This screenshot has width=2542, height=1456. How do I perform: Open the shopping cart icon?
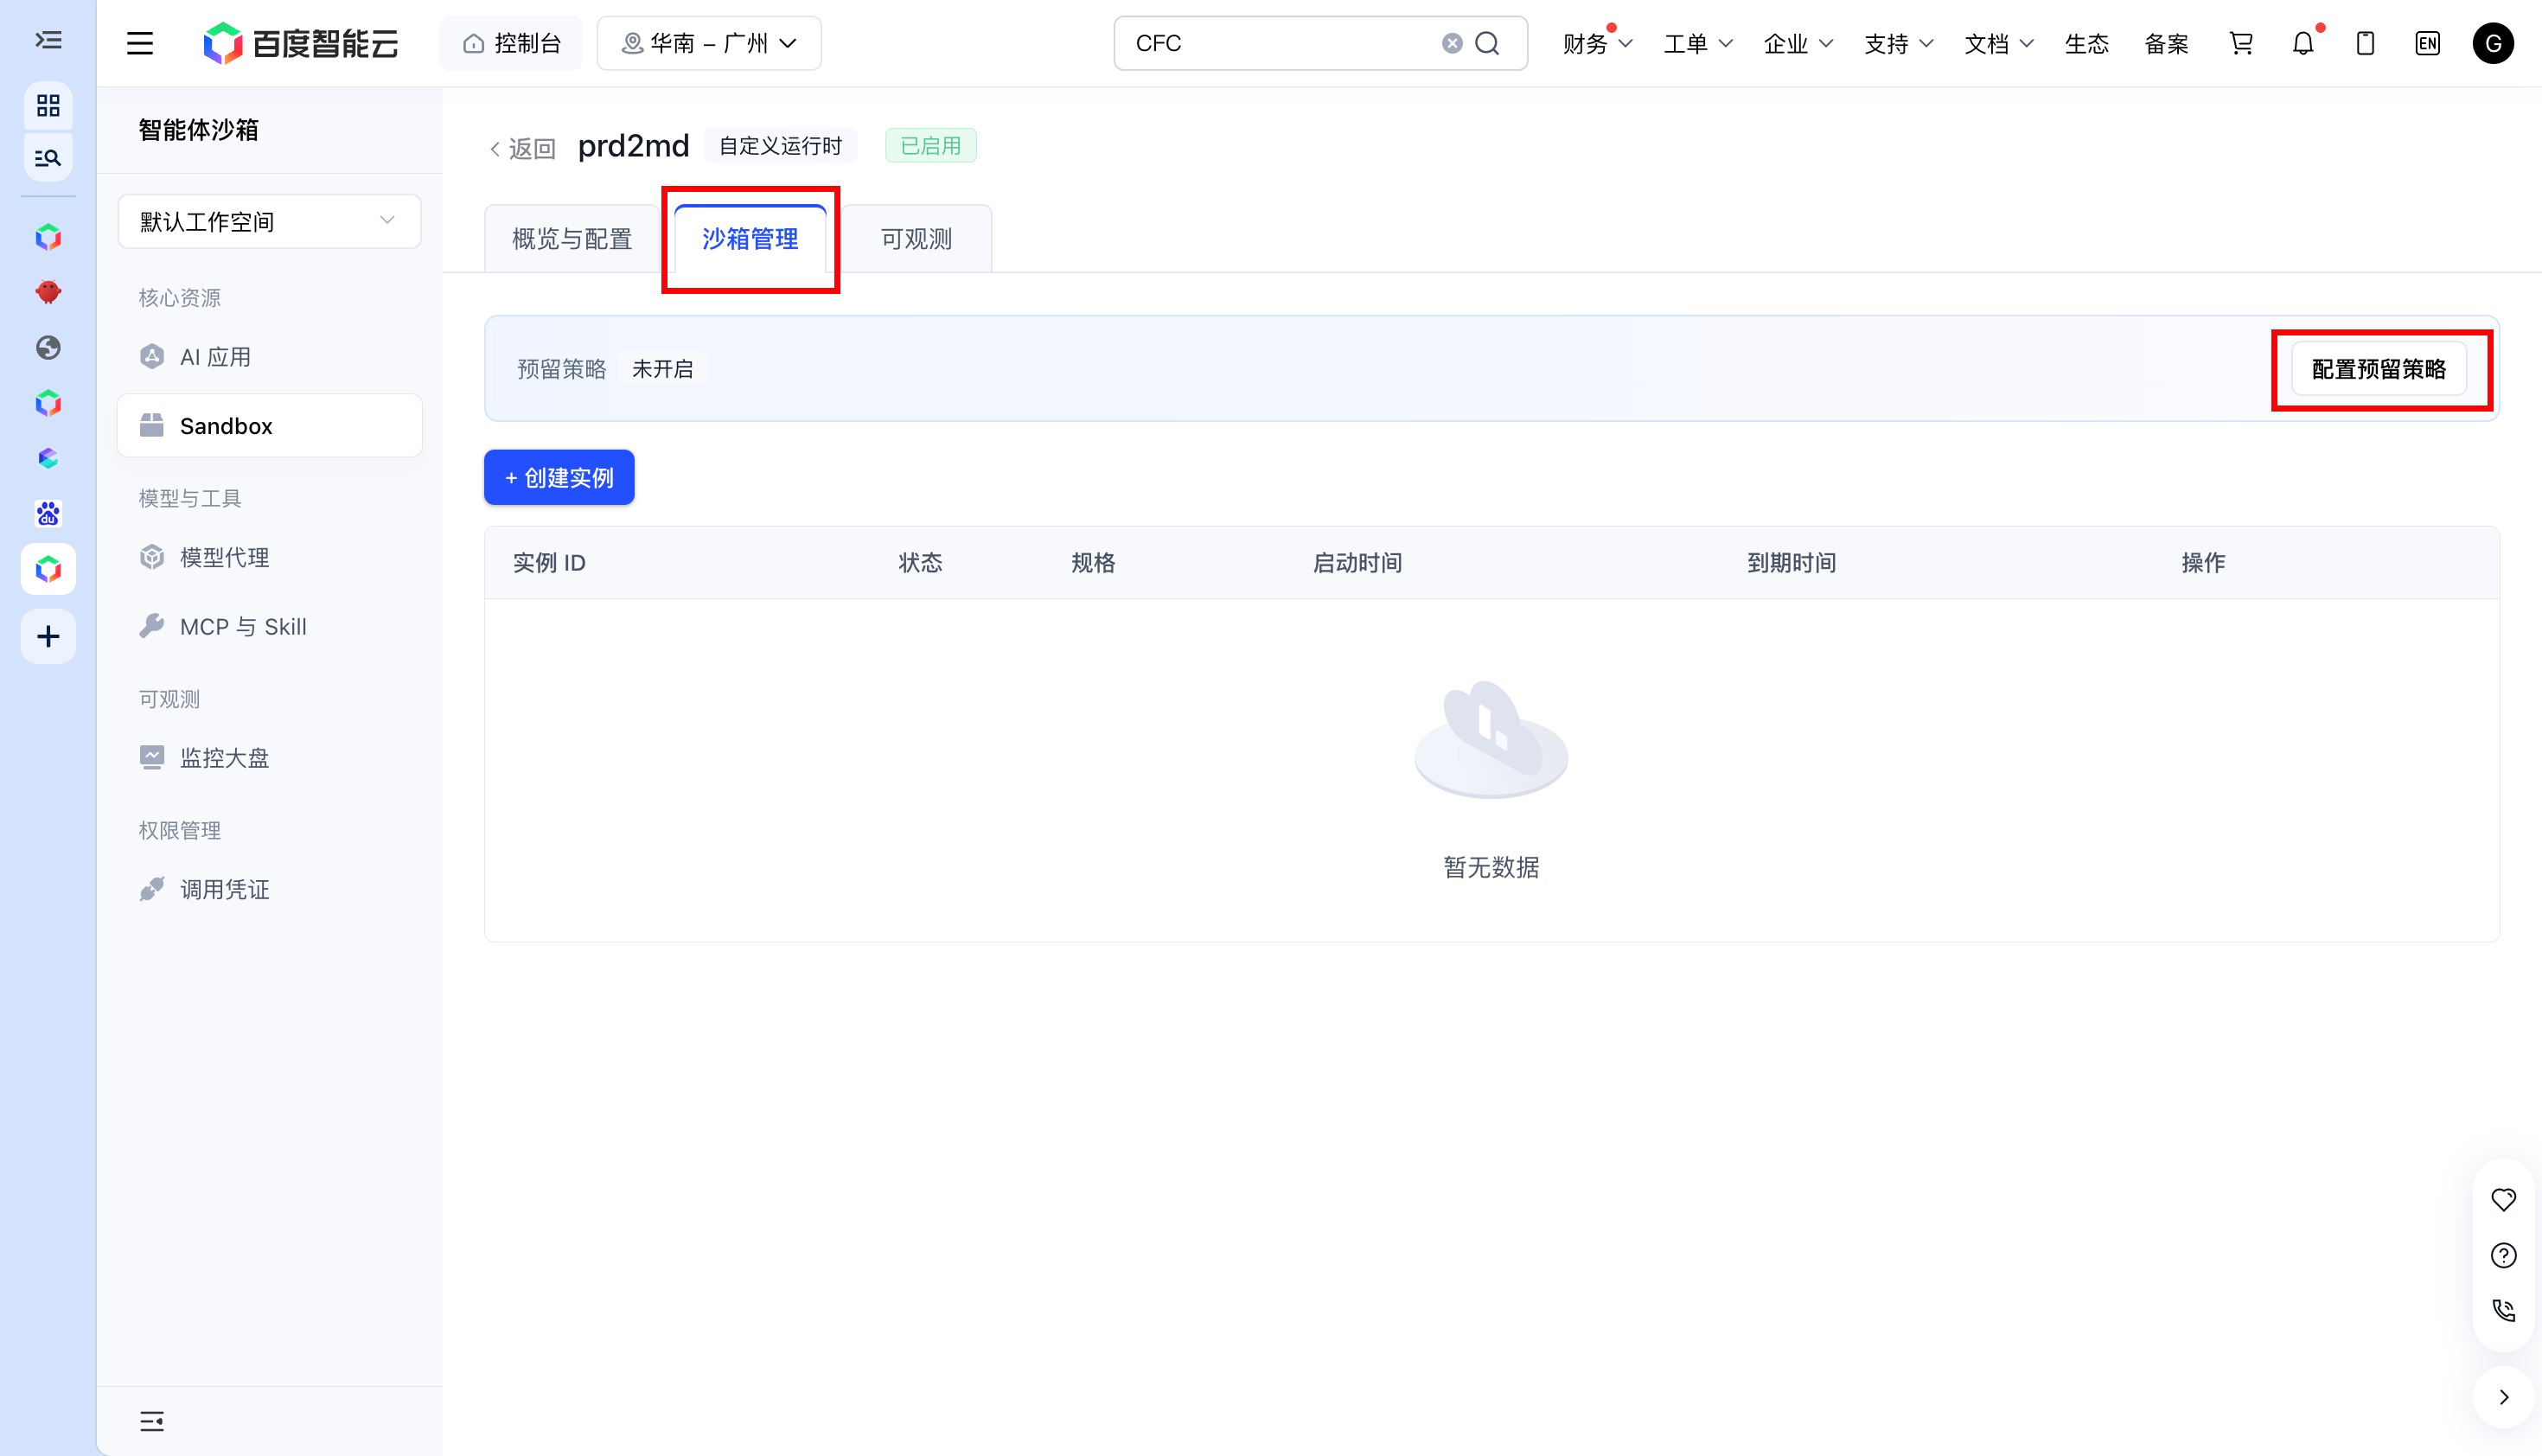pyautogui.click(x=2241, y=43)
